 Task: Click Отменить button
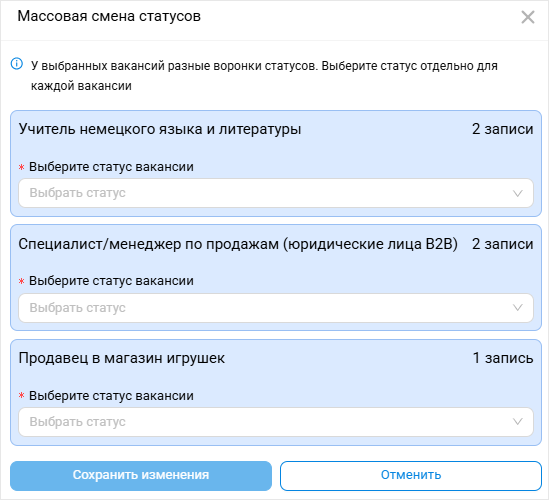tap(411, 475)
